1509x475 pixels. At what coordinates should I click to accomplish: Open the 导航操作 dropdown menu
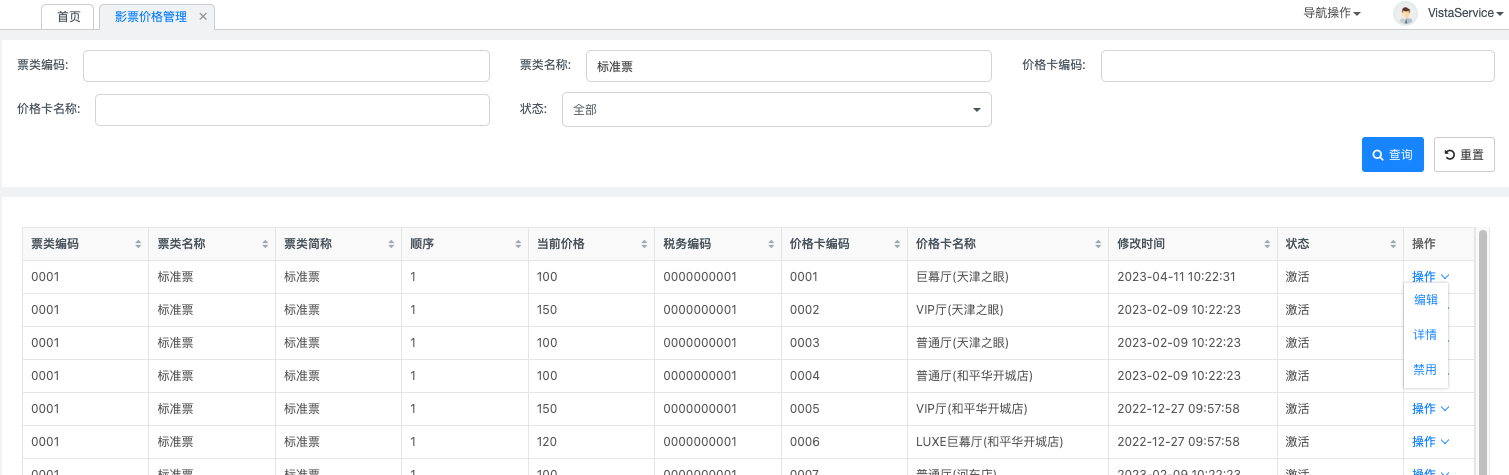click(1331, 13)
